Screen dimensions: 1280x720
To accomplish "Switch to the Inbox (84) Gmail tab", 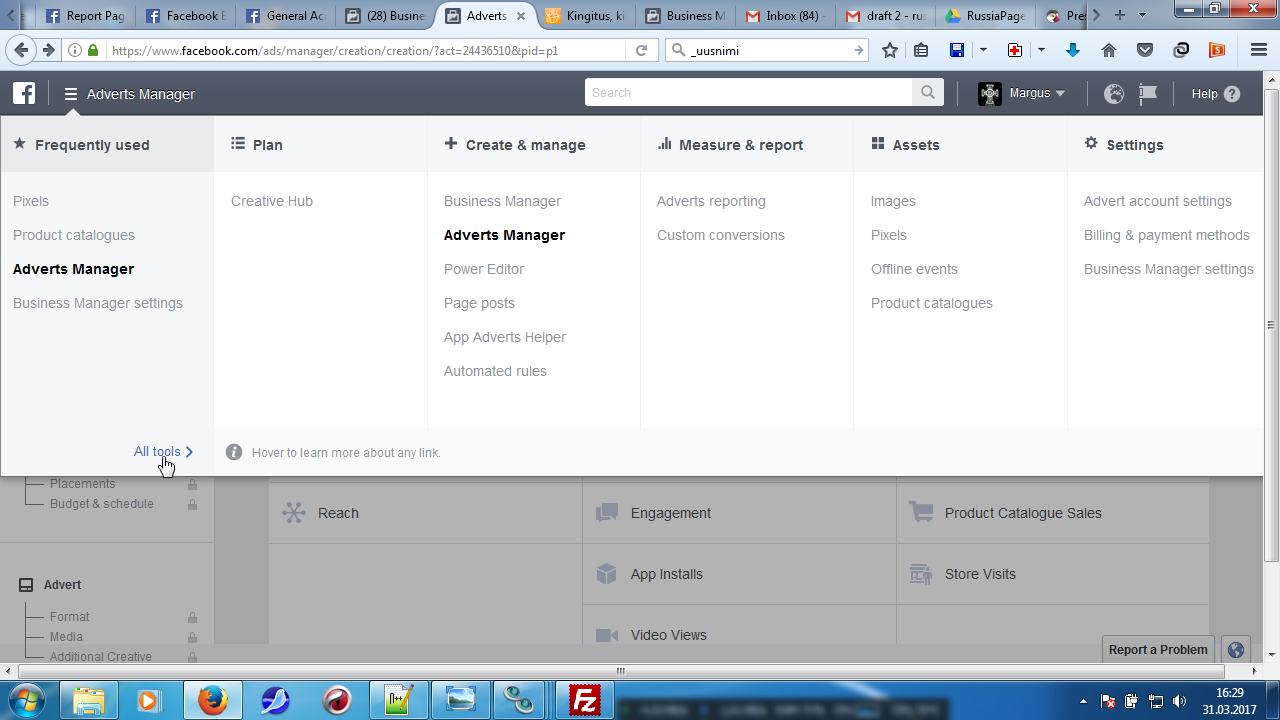I will point(784,16).
